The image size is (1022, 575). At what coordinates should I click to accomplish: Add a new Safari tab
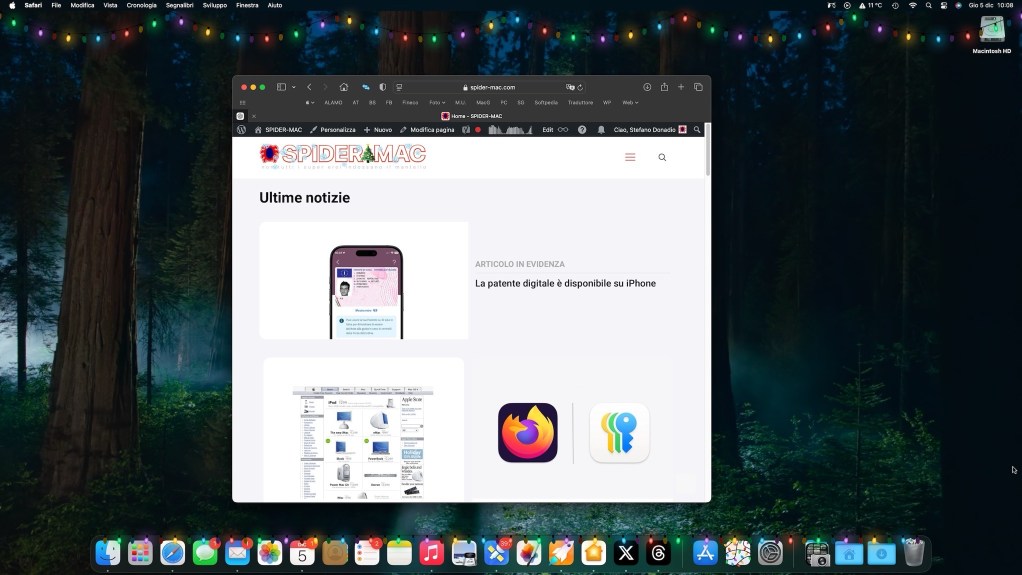(681, 87)
